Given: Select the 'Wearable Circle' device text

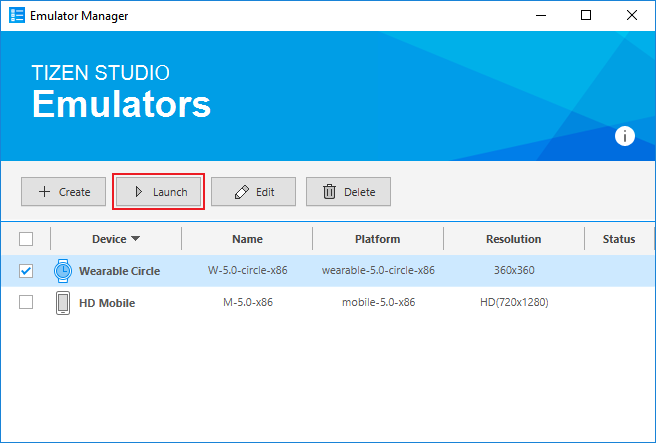Looking at the screenshot, I should 120,271.
